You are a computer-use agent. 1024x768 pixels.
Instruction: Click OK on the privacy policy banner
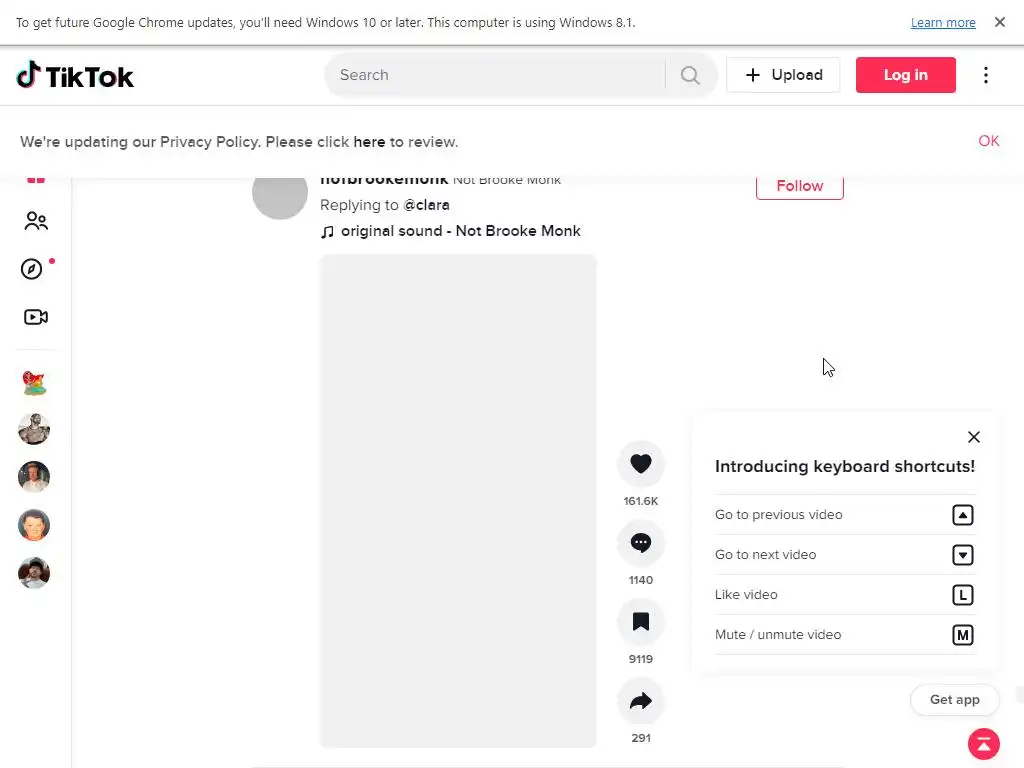click(x=989, y=141)
